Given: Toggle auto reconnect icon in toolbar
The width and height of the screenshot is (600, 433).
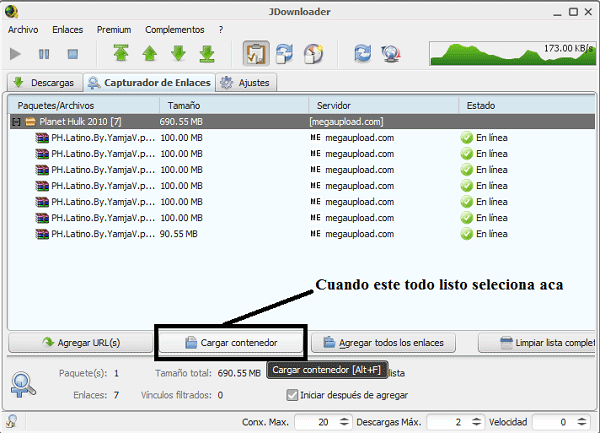Looking at the screenshot, I should [x=285, y=53].
